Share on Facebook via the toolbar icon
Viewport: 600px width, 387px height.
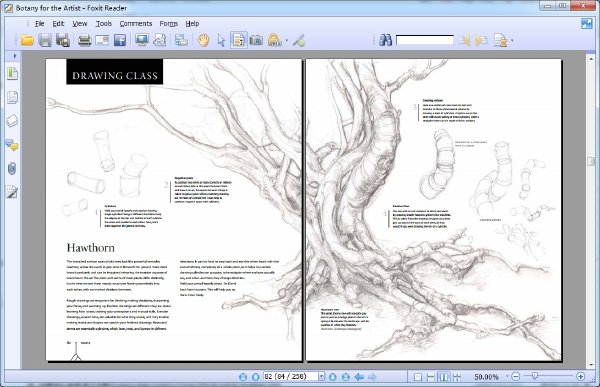pos(120,40)
